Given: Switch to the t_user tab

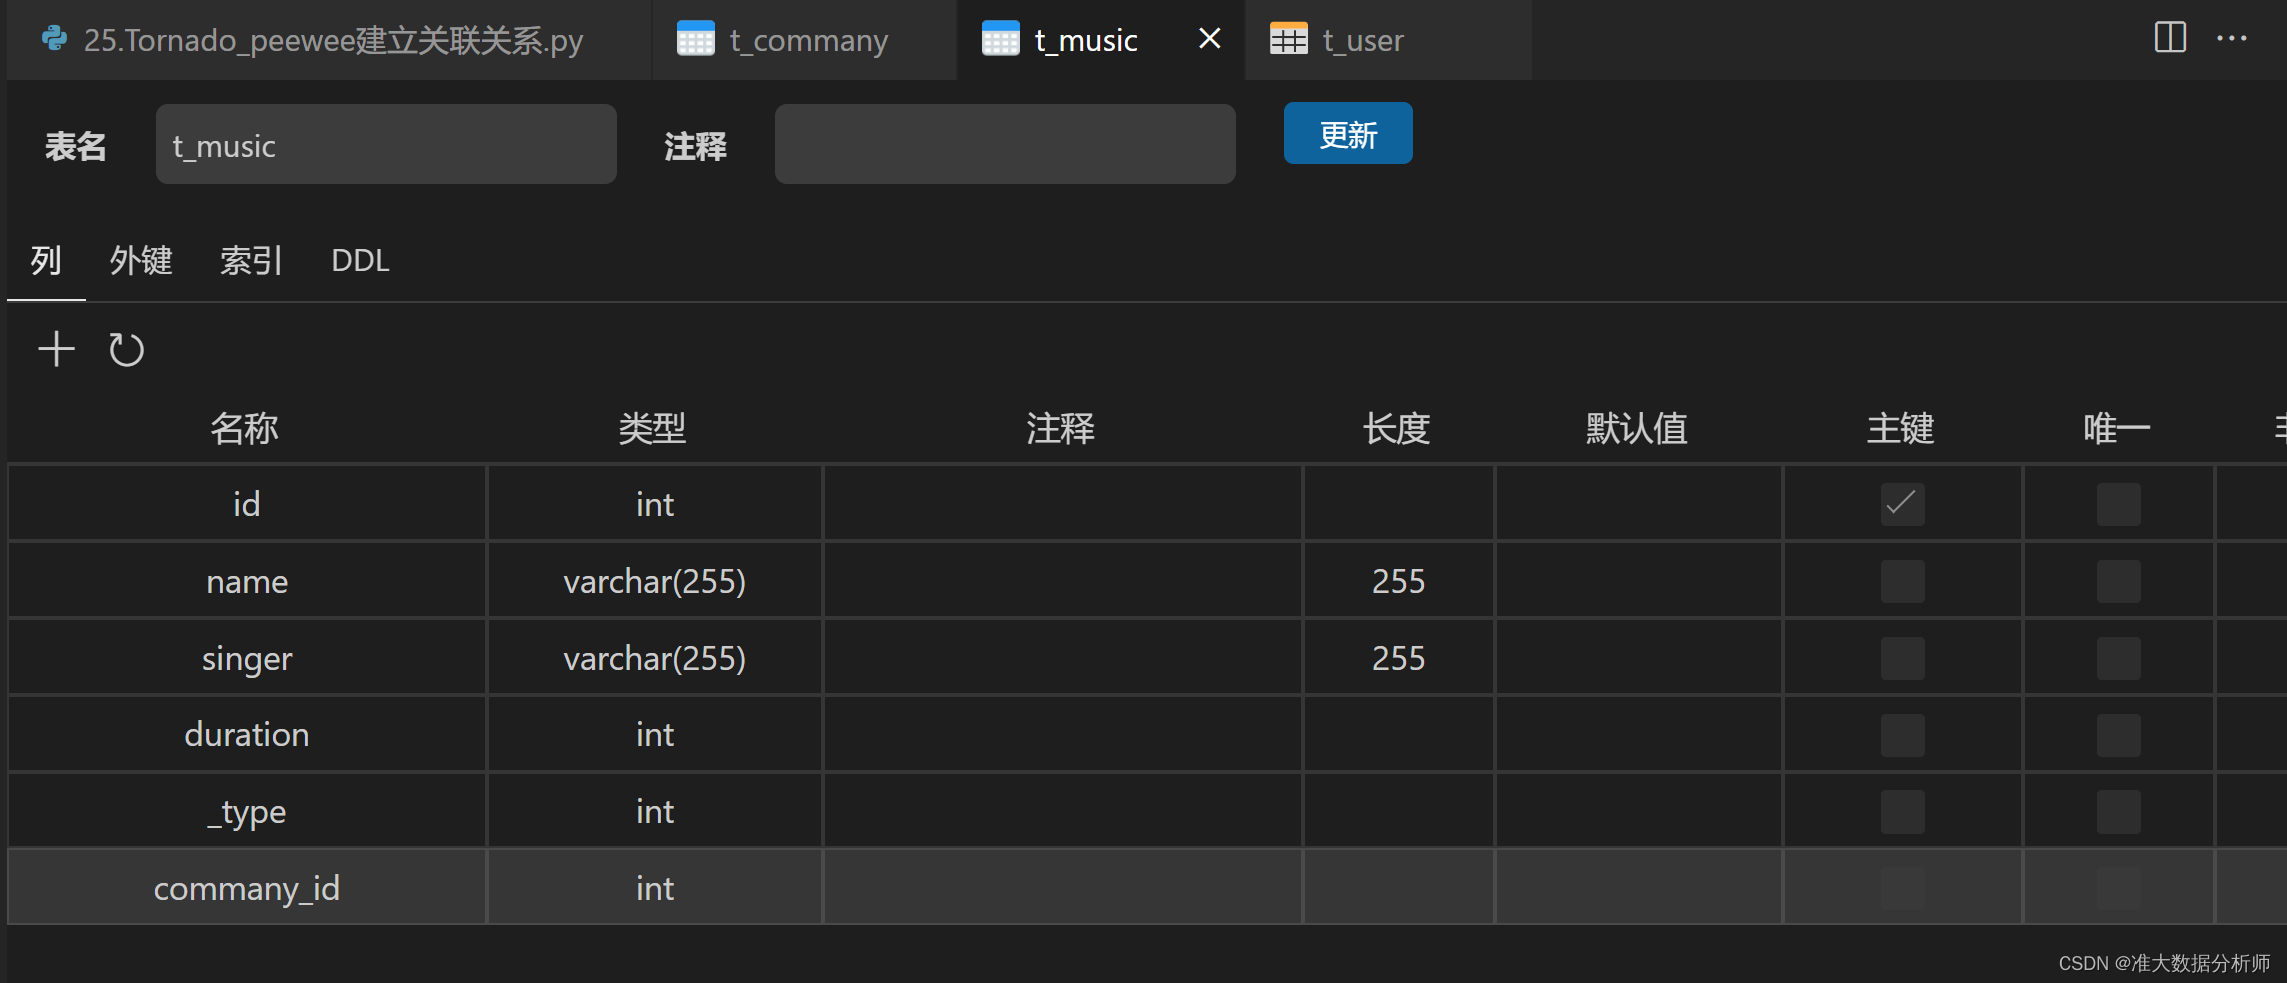Looking at the screenshot, I should click(1389, 40).
